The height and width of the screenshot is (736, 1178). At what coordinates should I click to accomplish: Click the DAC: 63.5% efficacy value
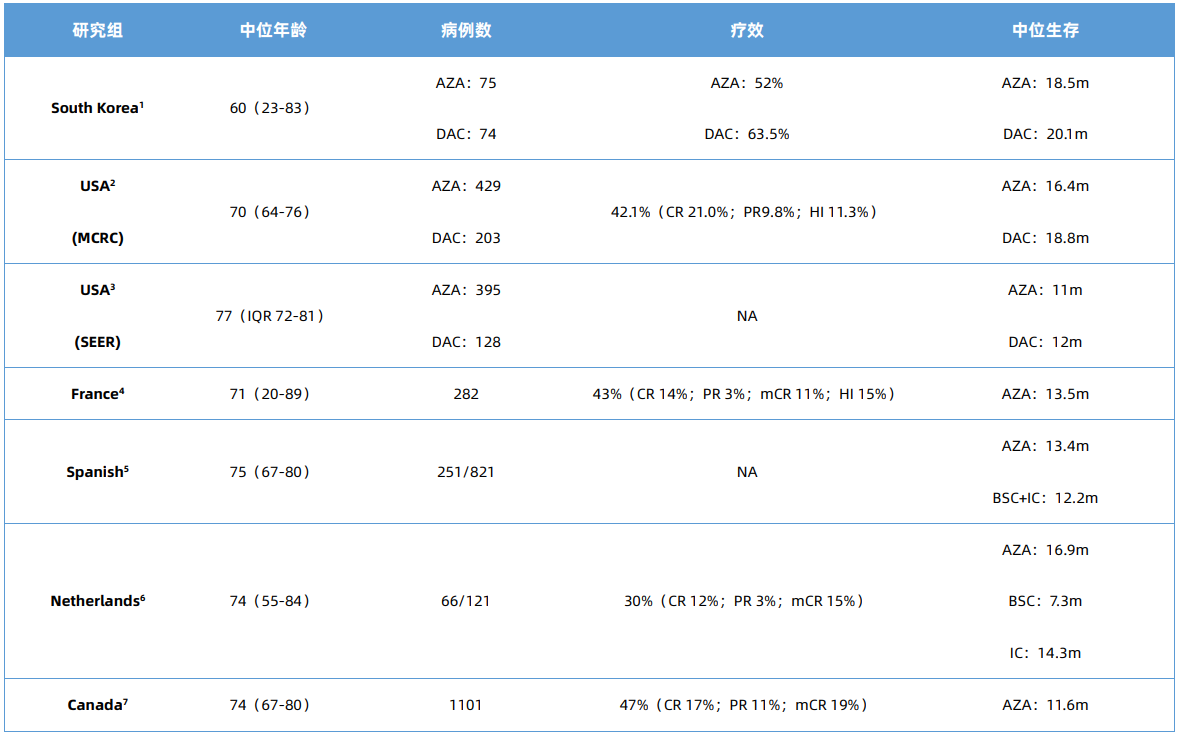coord(747,134)
